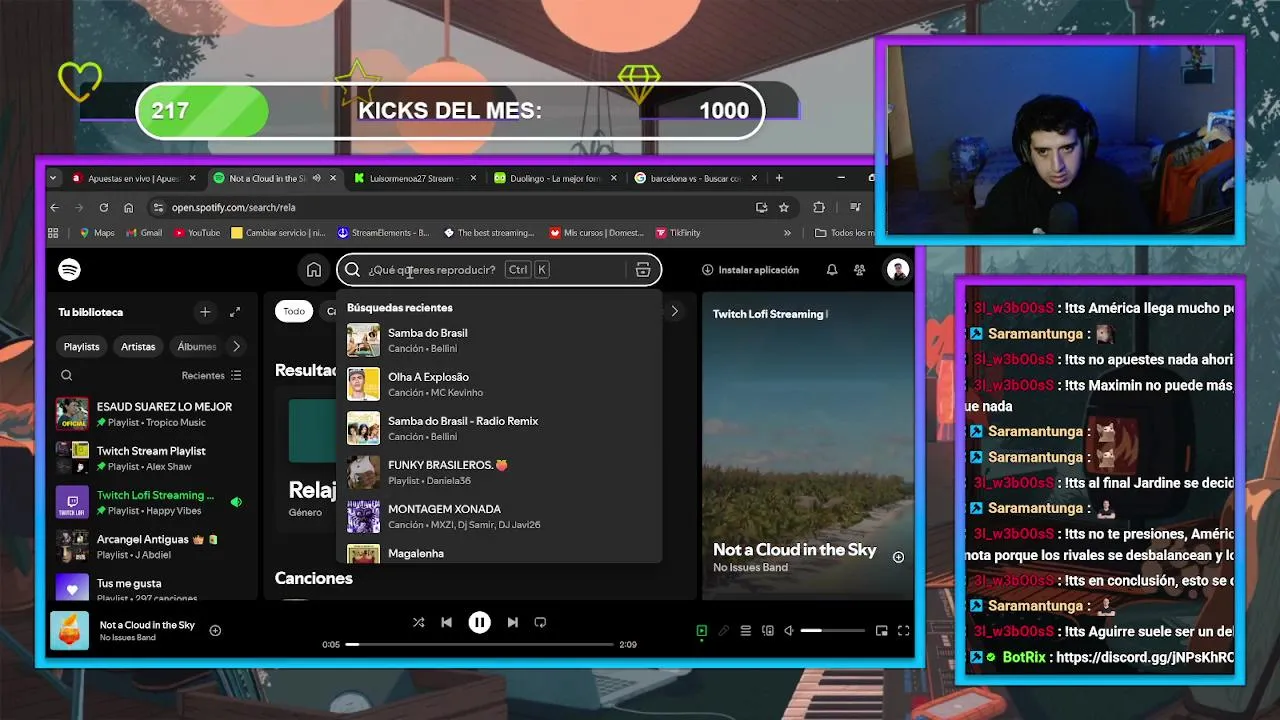This screenshot has height=720, width=1280.
Task: Select the Todo filter chip
Action: click(294, 311)
